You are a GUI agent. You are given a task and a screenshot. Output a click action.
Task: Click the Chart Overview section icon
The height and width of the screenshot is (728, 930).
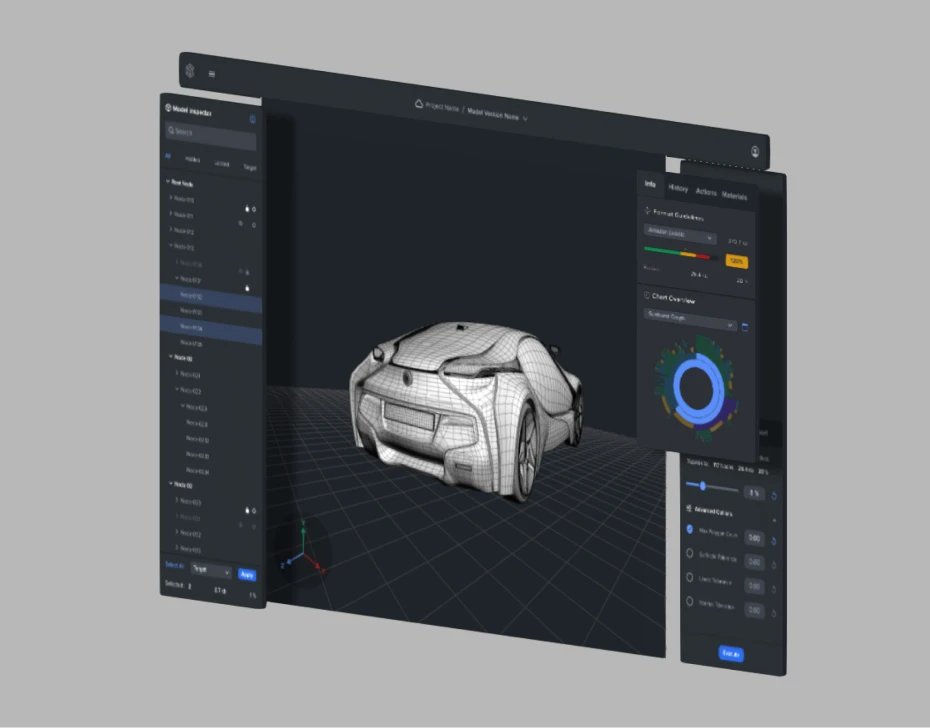point(646,295)
